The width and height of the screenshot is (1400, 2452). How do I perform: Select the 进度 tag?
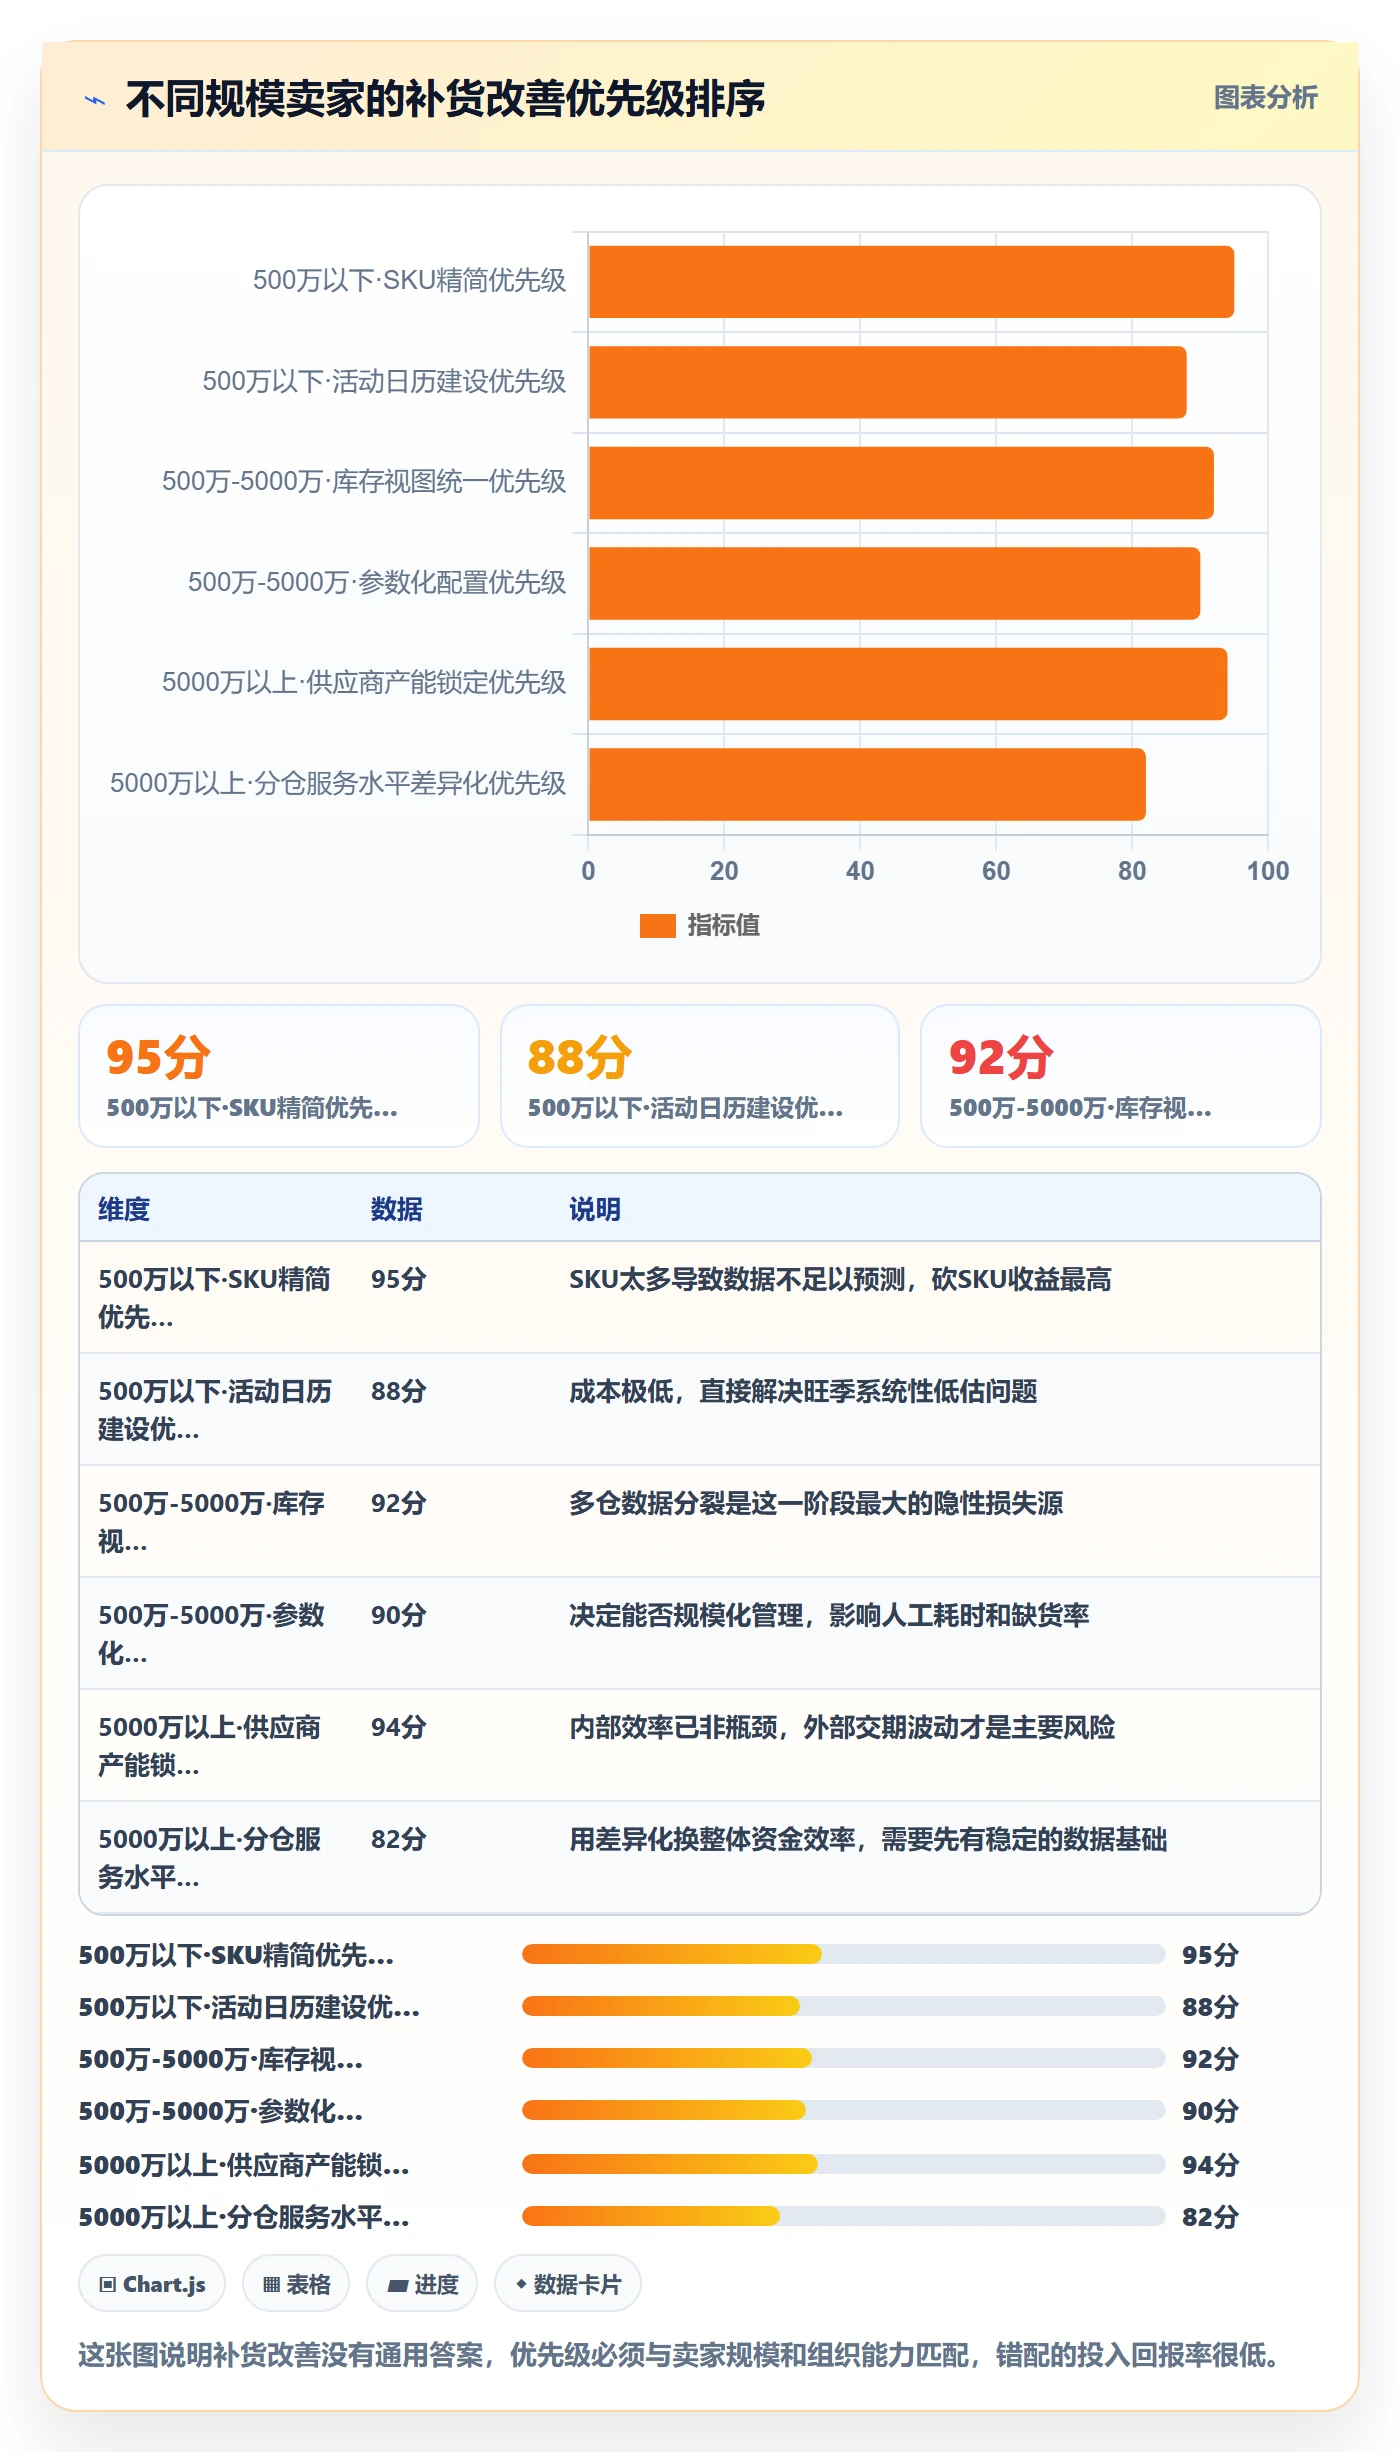pyautogui.click(x=422, y=2284)
